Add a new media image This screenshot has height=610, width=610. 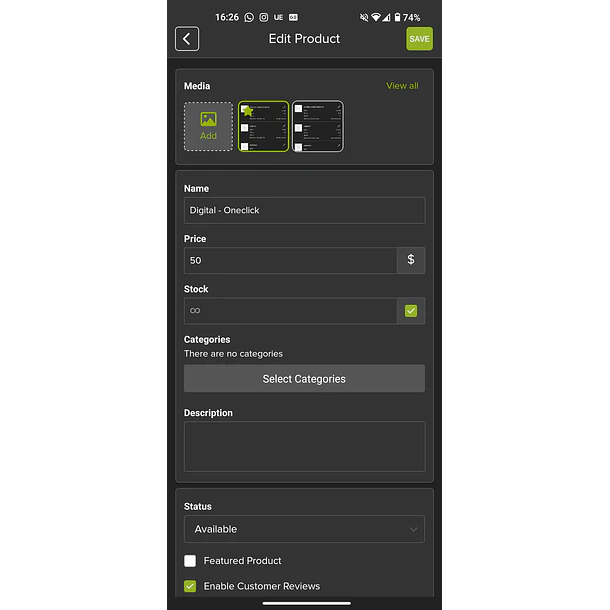pos(208,126)
